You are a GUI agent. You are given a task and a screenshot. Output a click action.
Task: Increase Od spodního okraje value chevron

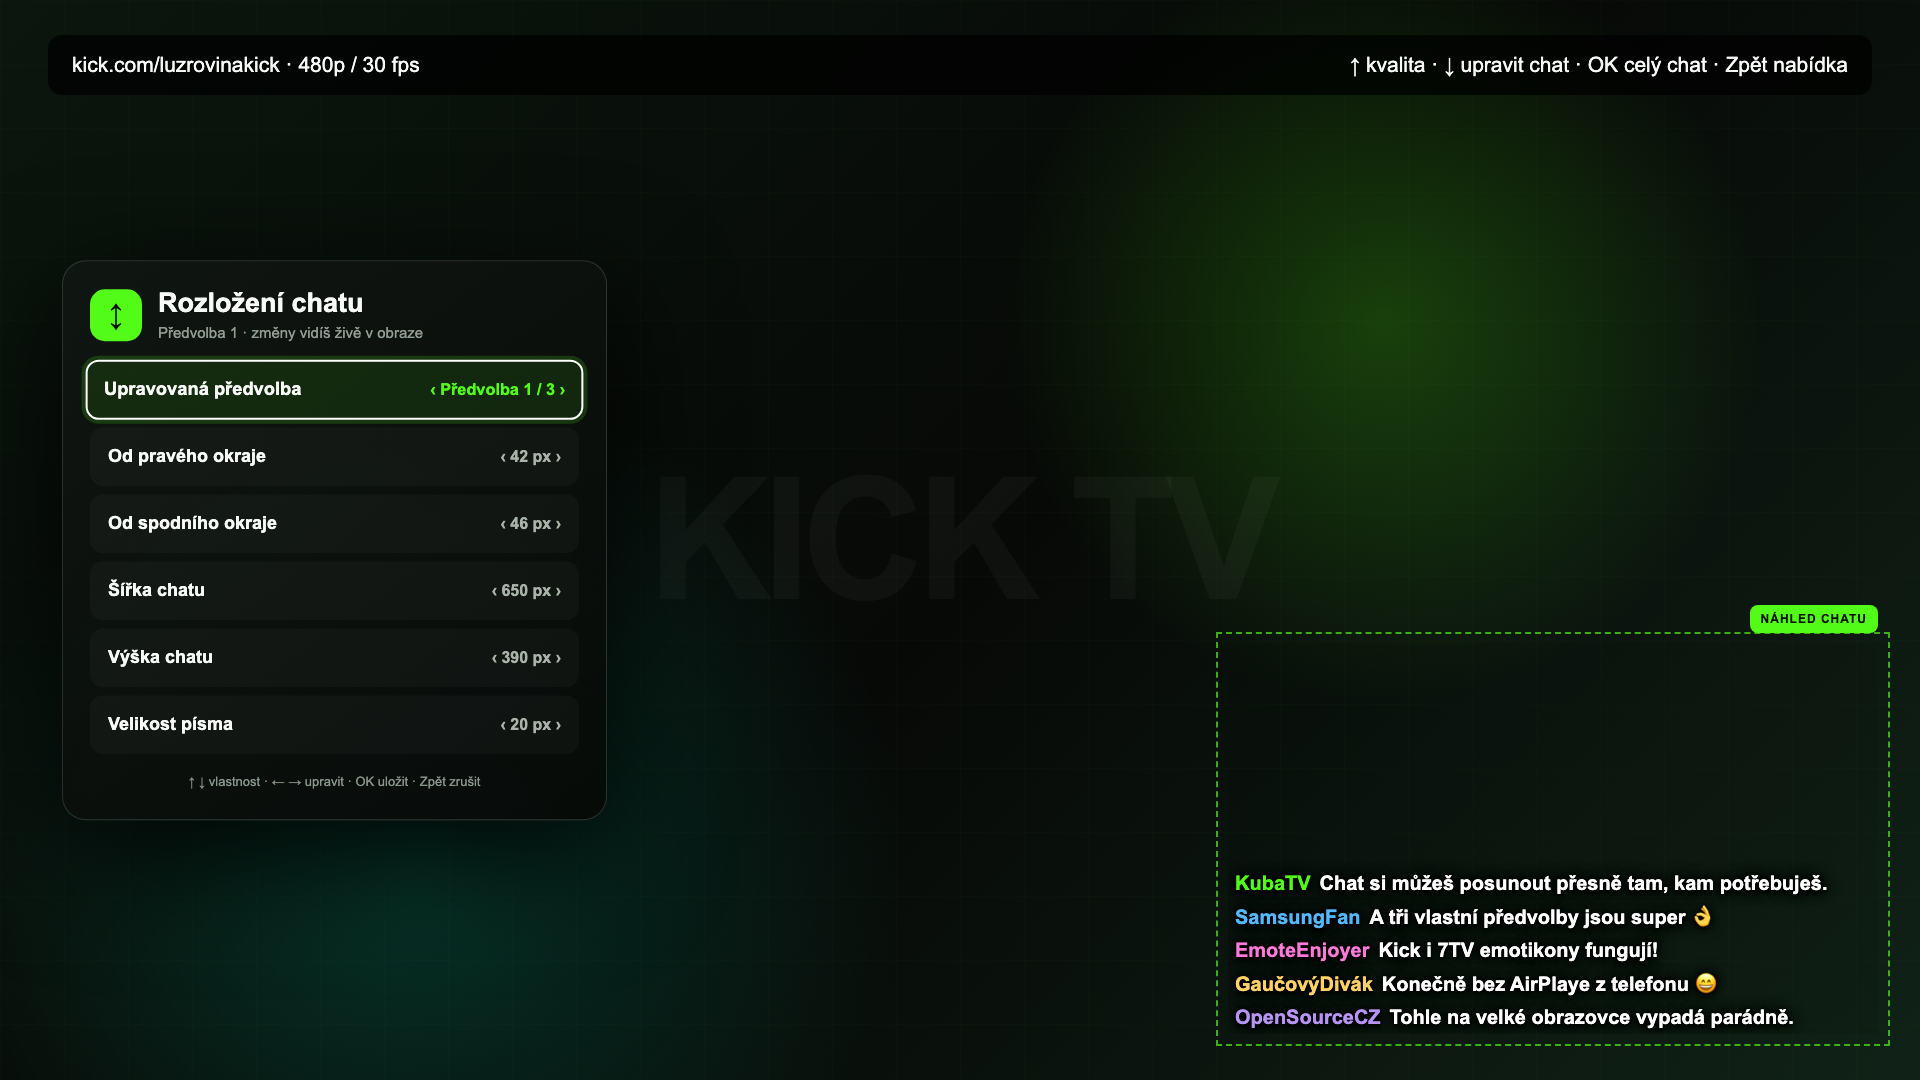558,524
